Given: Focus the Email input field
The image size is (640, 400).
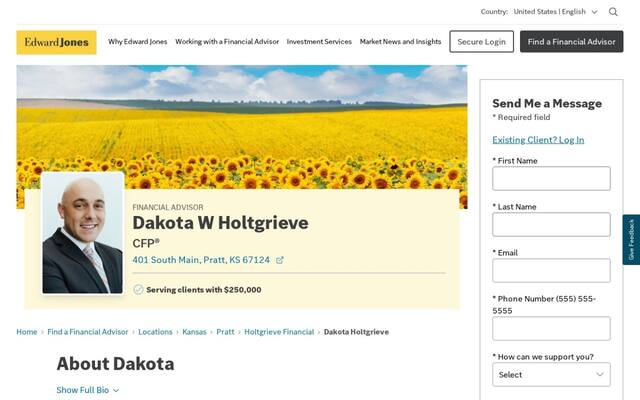Looking at the screenshot, I should click(551, 271).
